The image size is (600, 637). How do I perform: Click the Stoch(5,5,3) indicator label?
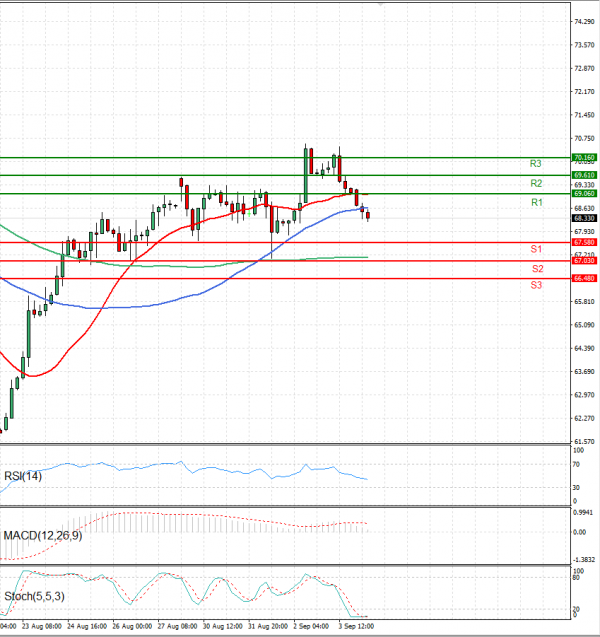click(x=34, y=596)
